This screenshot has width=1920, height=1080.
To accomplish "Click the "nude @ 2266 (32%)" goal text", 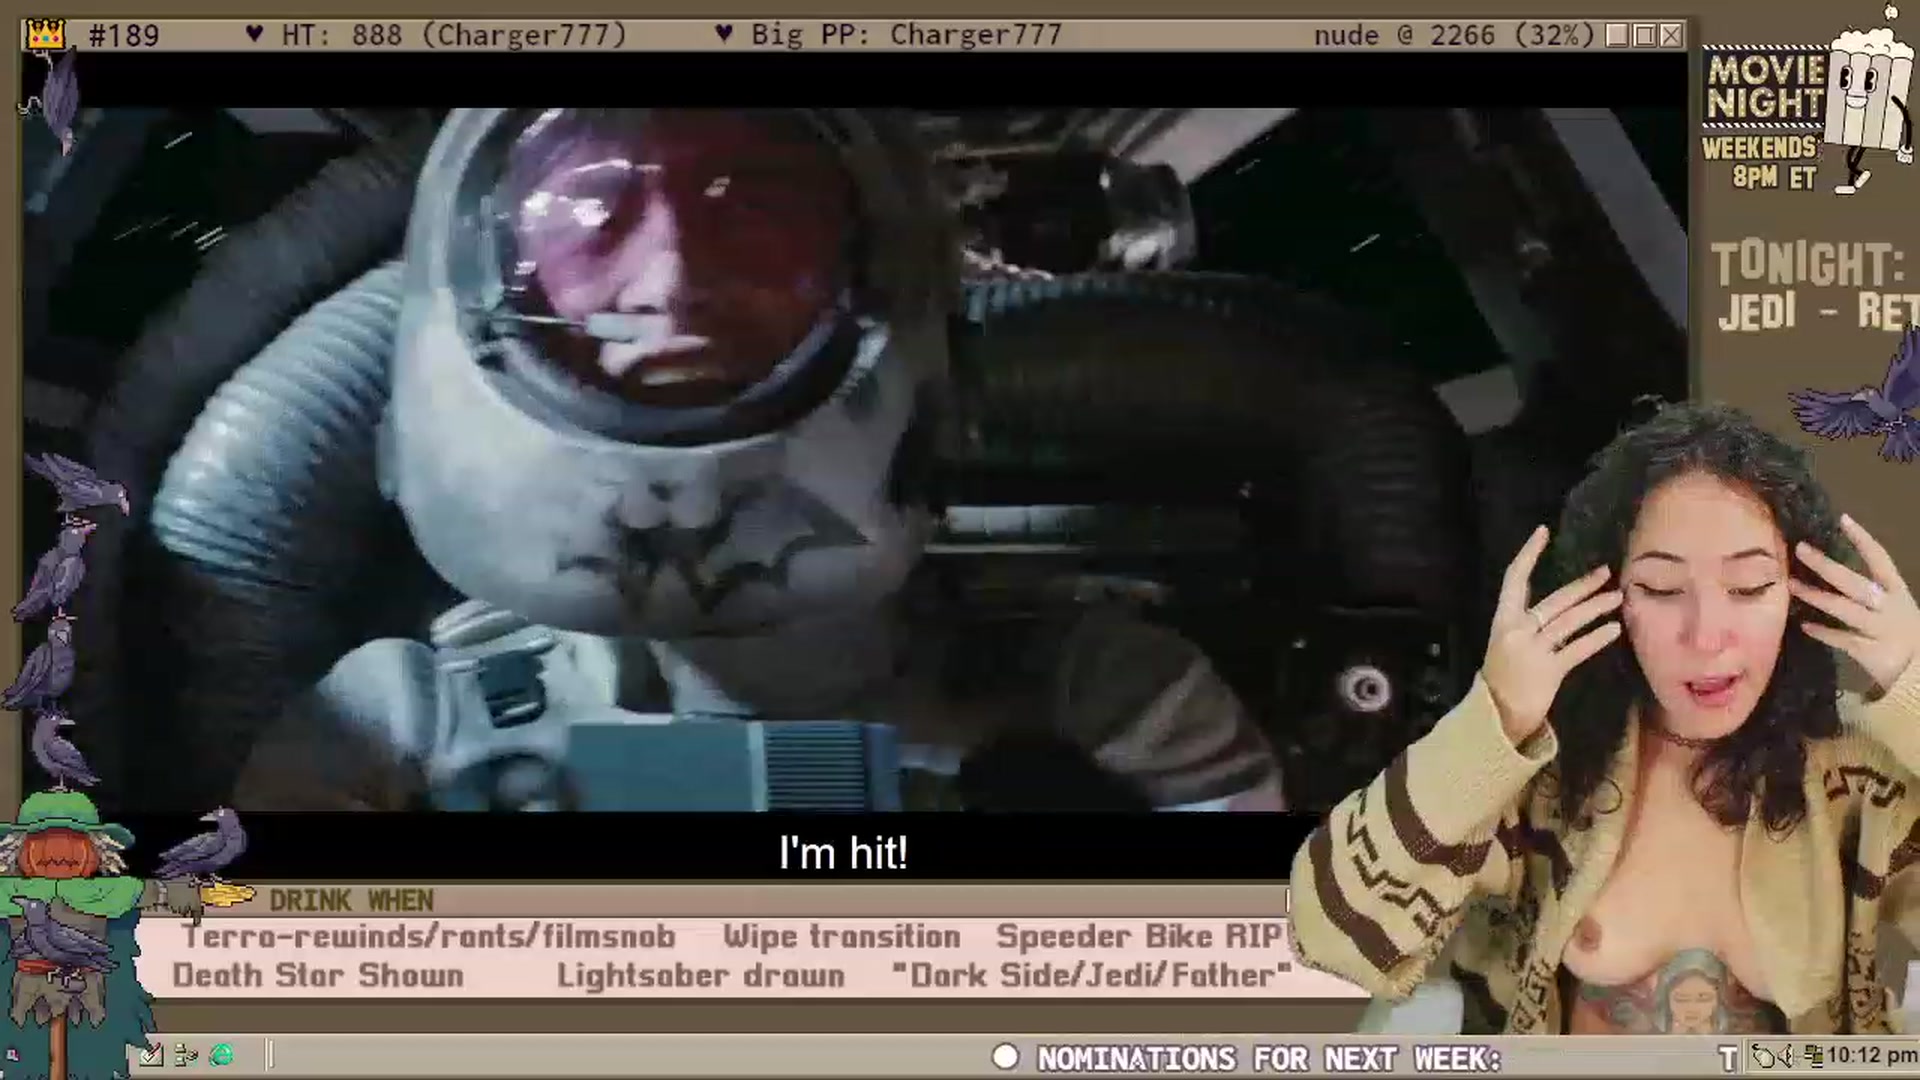I will (1454, 35).
